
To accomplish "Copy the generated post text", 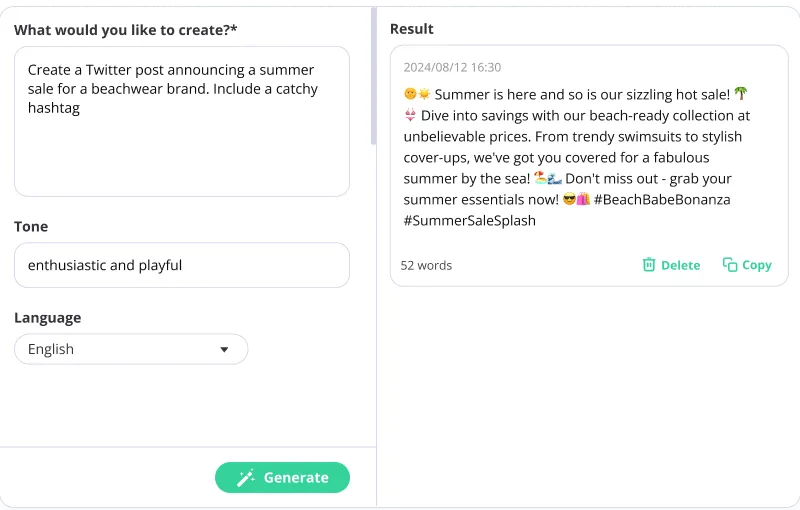I will [x=747, y=265].
